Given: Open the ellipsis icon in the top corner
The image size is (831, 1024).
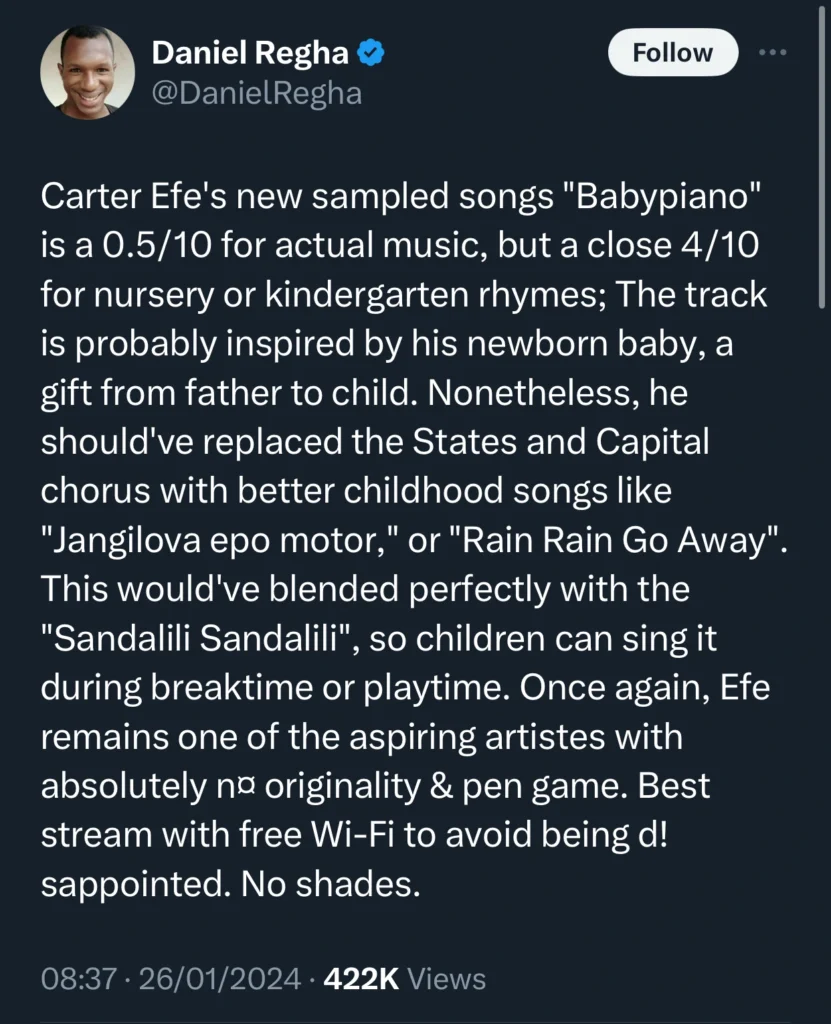Looking at the screenshot, I should tap(774, 52).
